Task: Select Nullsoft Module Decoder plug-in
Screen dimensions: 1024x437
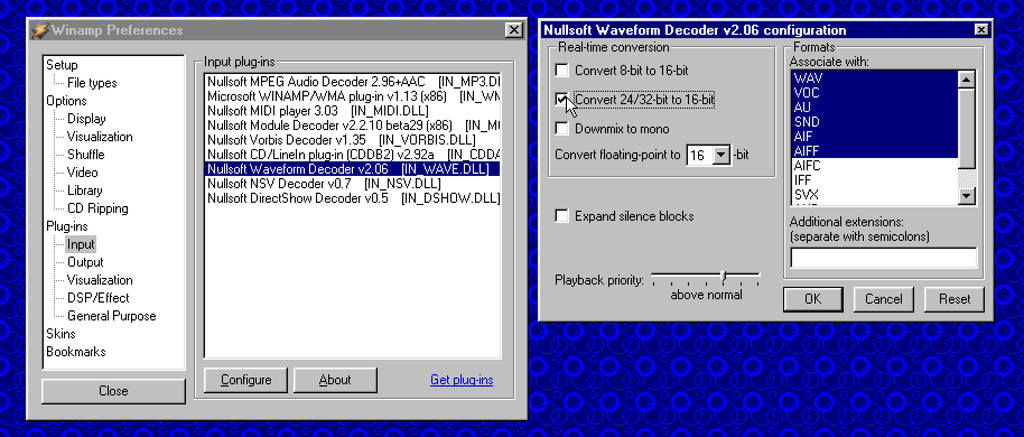Action: coord(353,125)
